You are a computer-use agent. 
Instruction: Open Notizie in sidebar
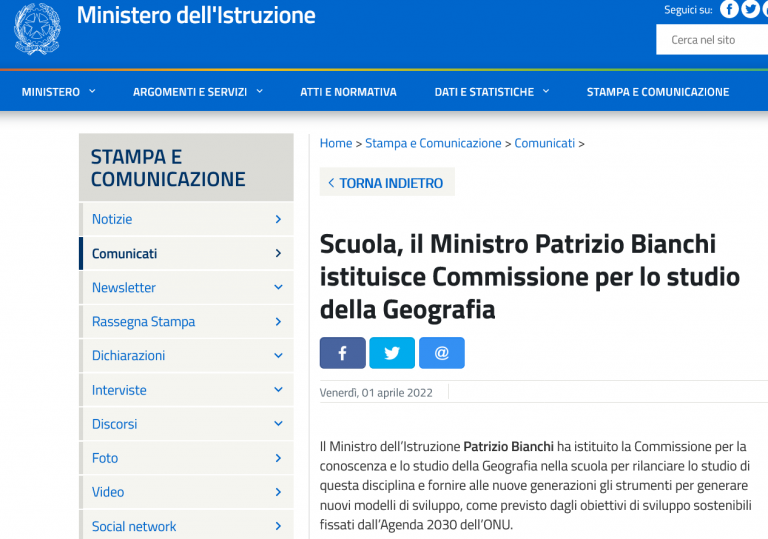click(112, 219)
